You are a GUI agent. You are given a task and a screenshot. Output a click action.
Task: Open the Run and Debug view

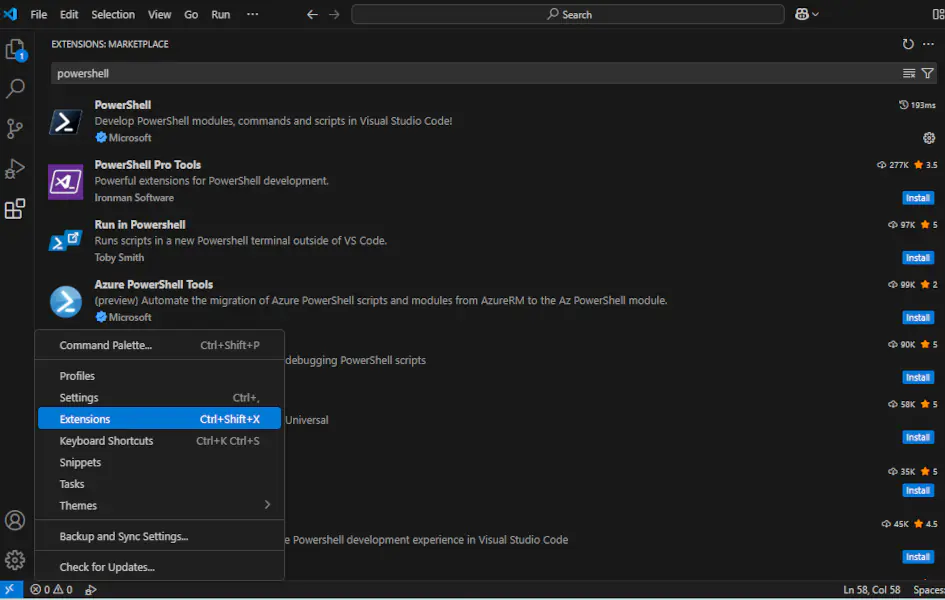[15, 169]
